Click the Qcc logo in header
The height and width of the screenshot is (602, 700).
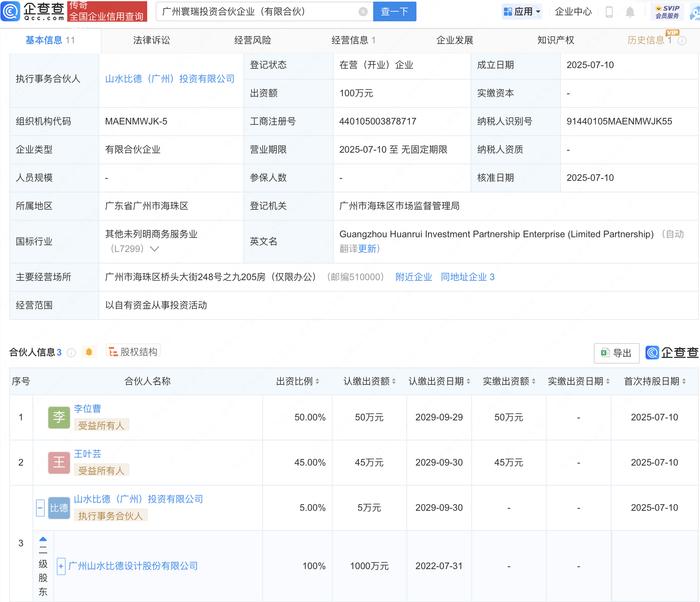click(32, 11)
